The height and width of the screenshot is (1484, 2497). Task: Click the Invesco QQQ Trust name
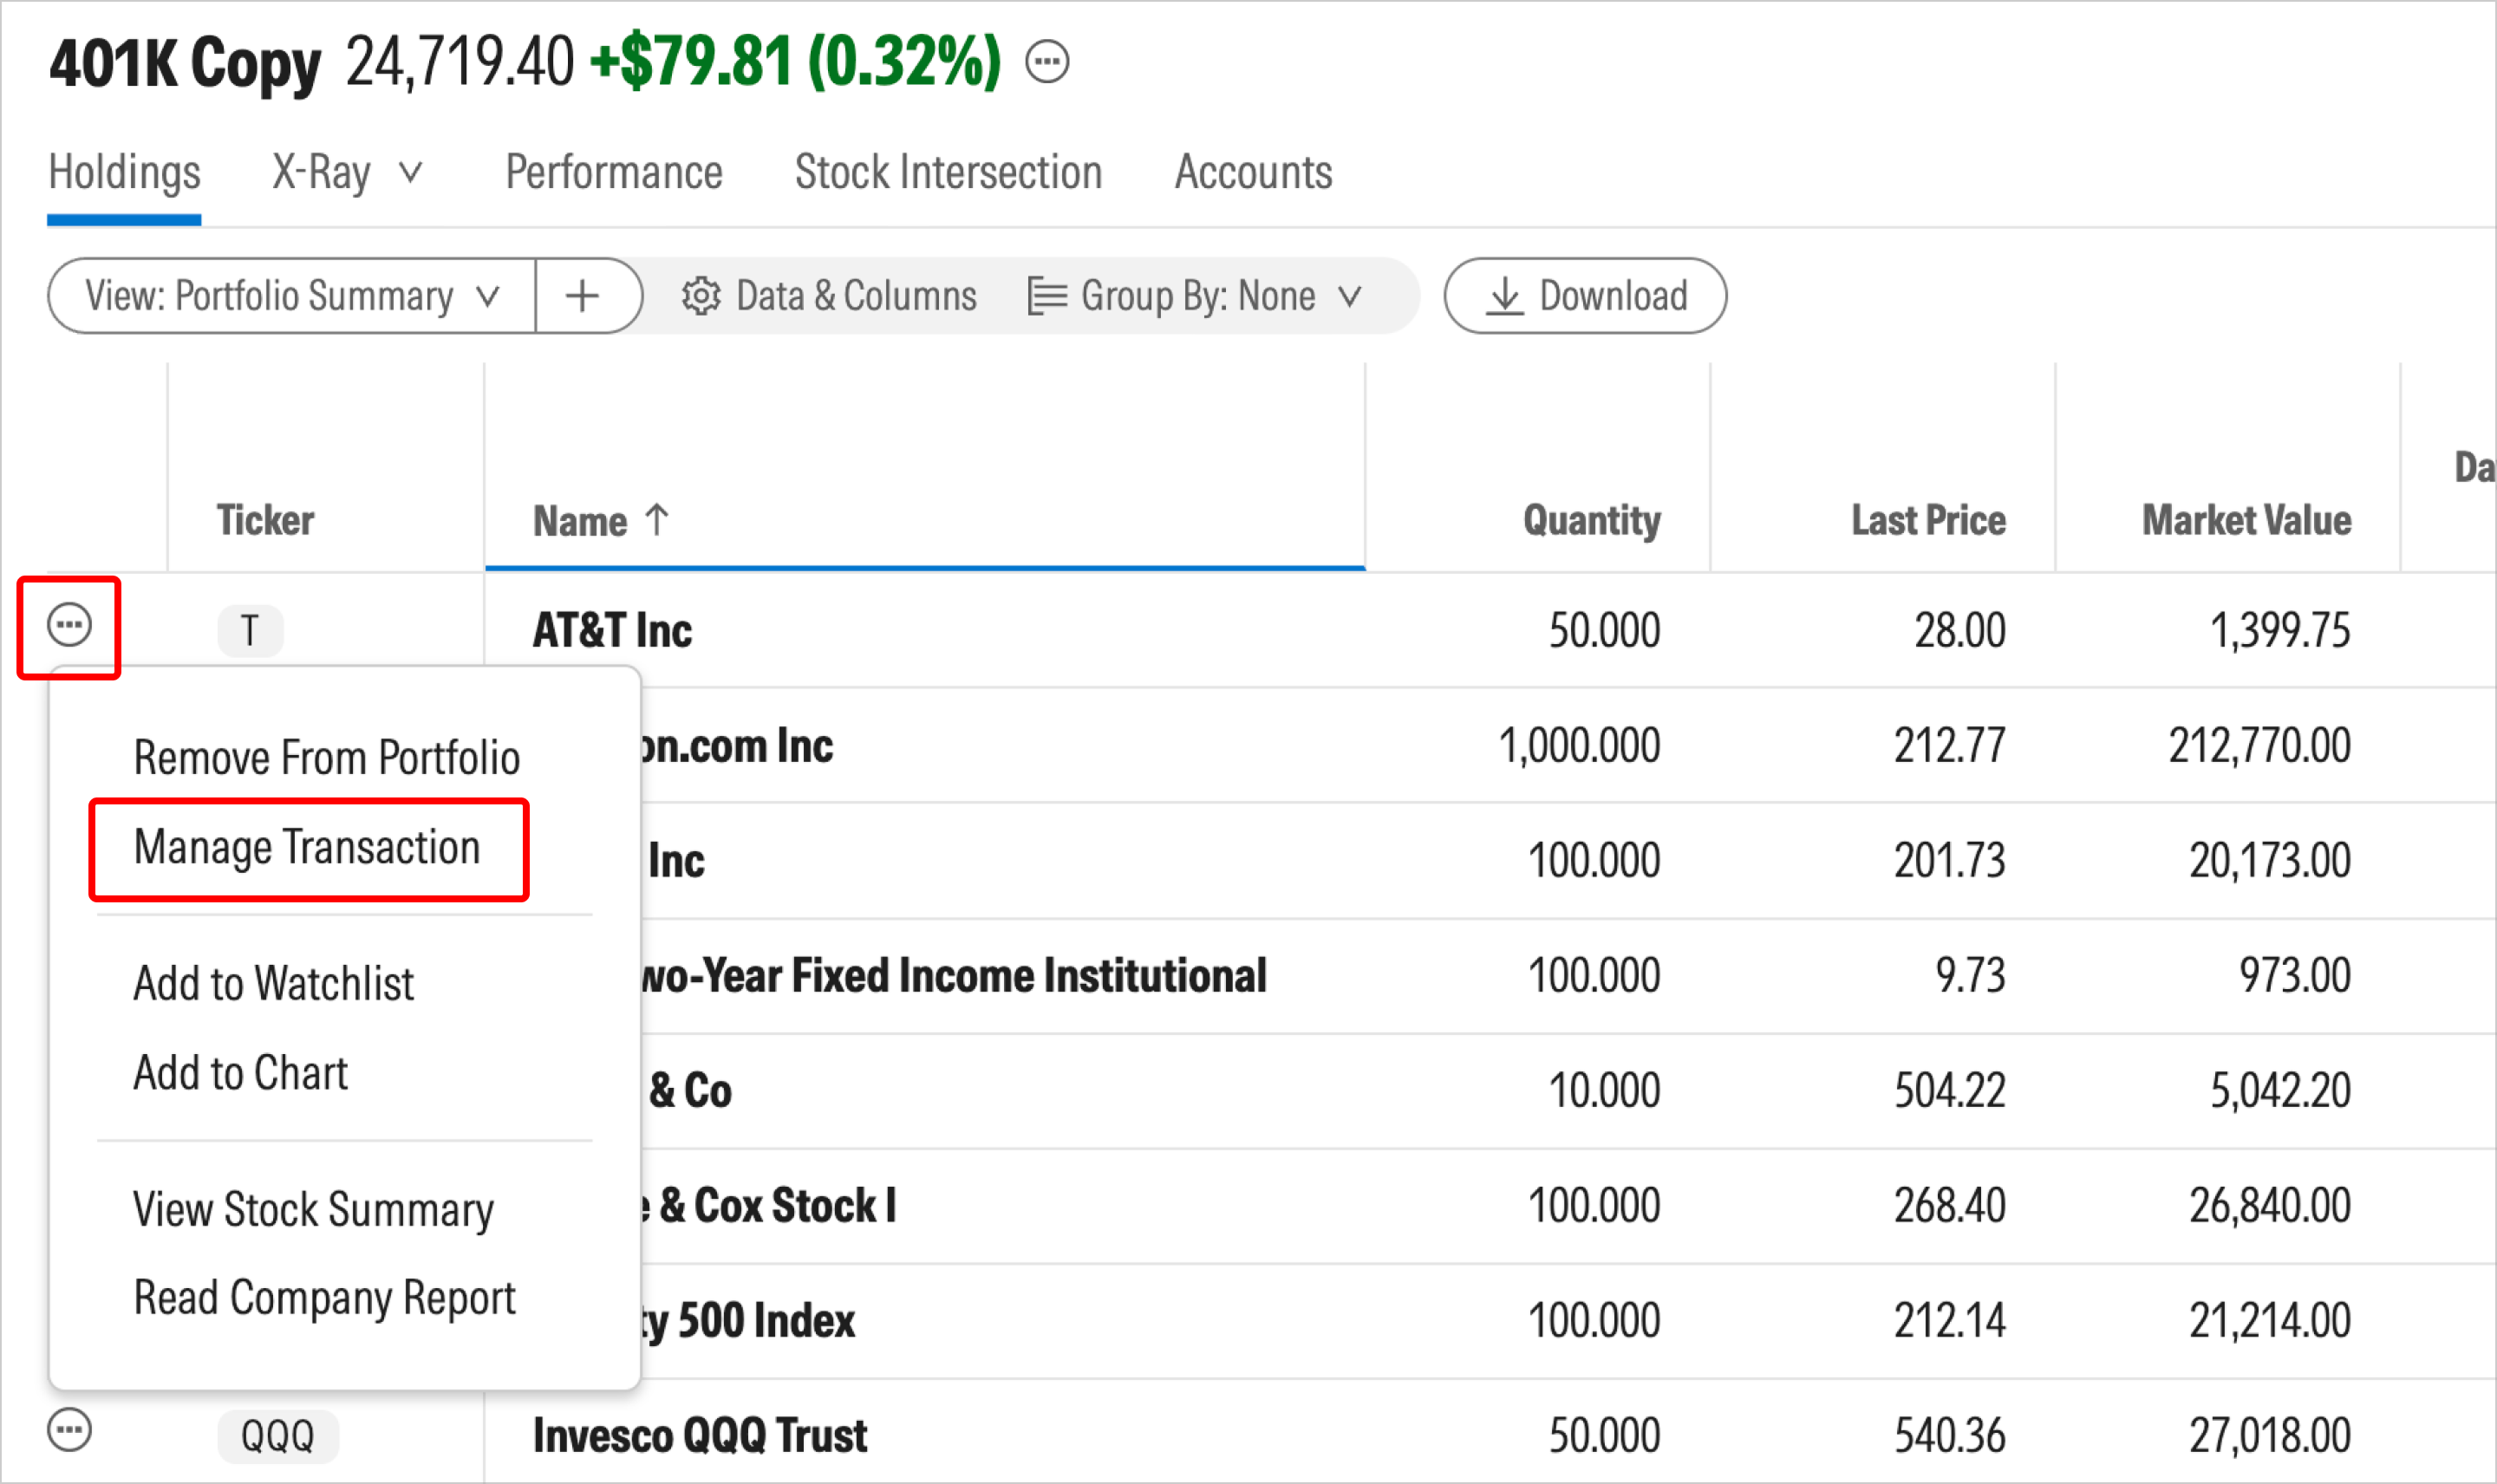[x=700, y=1435]
